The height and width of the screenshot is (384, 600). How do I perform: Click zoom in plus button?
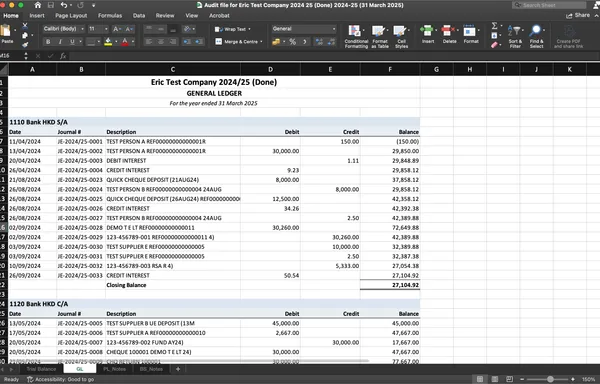tap(573, 379)
